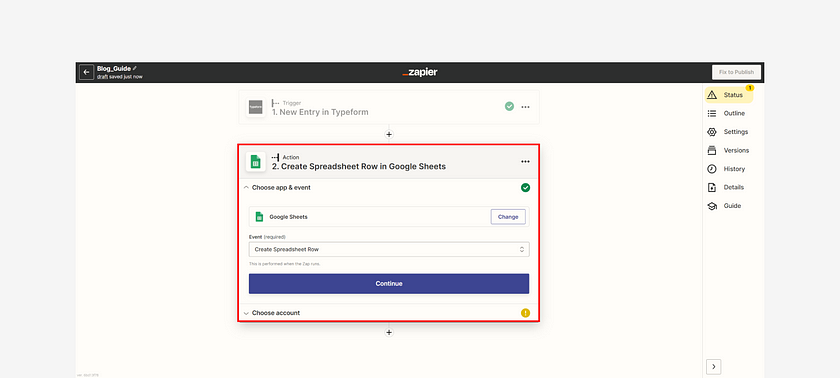The image size is (840, 378).
Task: Click the Change app button
Action: 508,217
